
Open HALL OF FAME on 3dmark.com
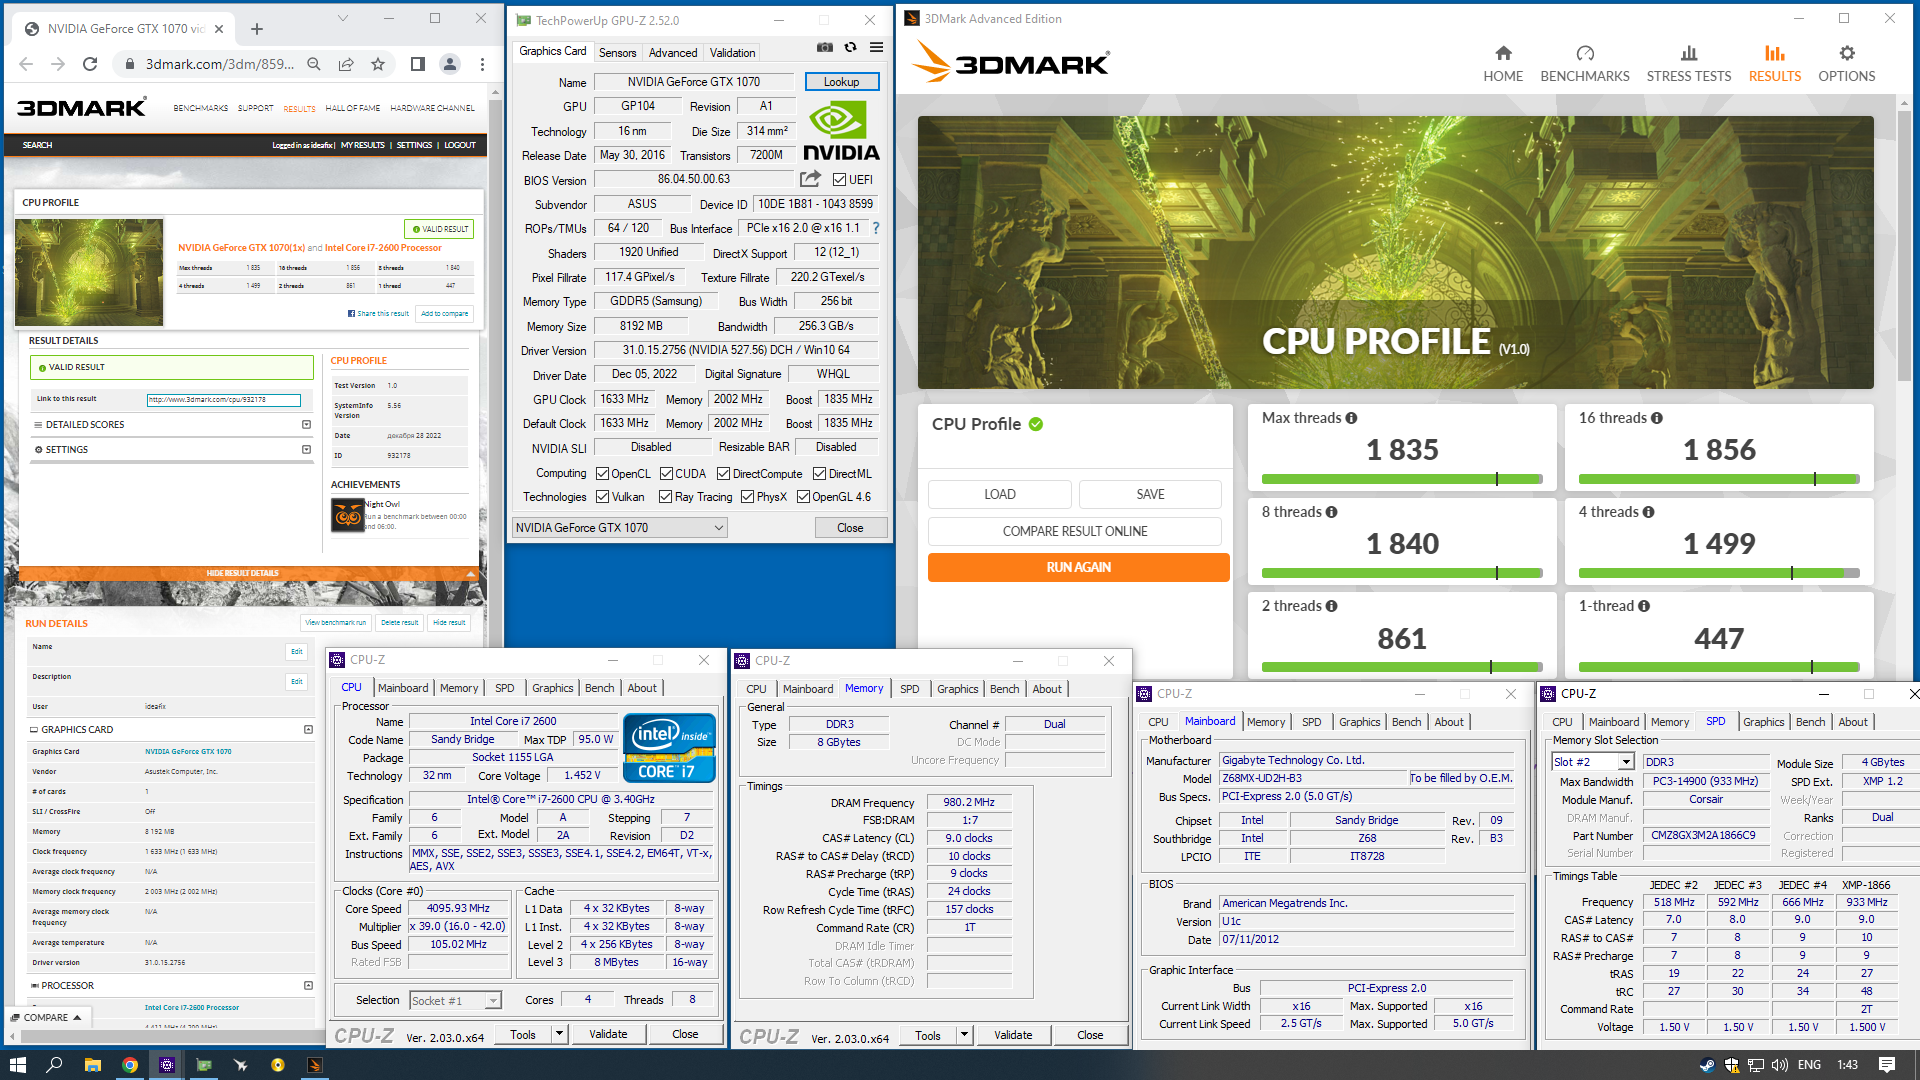coord(353,108)
